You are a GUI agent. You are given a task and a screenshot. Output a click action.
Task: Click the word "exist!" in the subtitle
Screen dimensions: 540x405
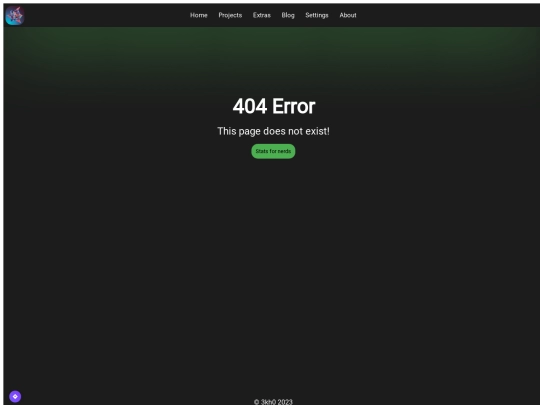(317, 131)
